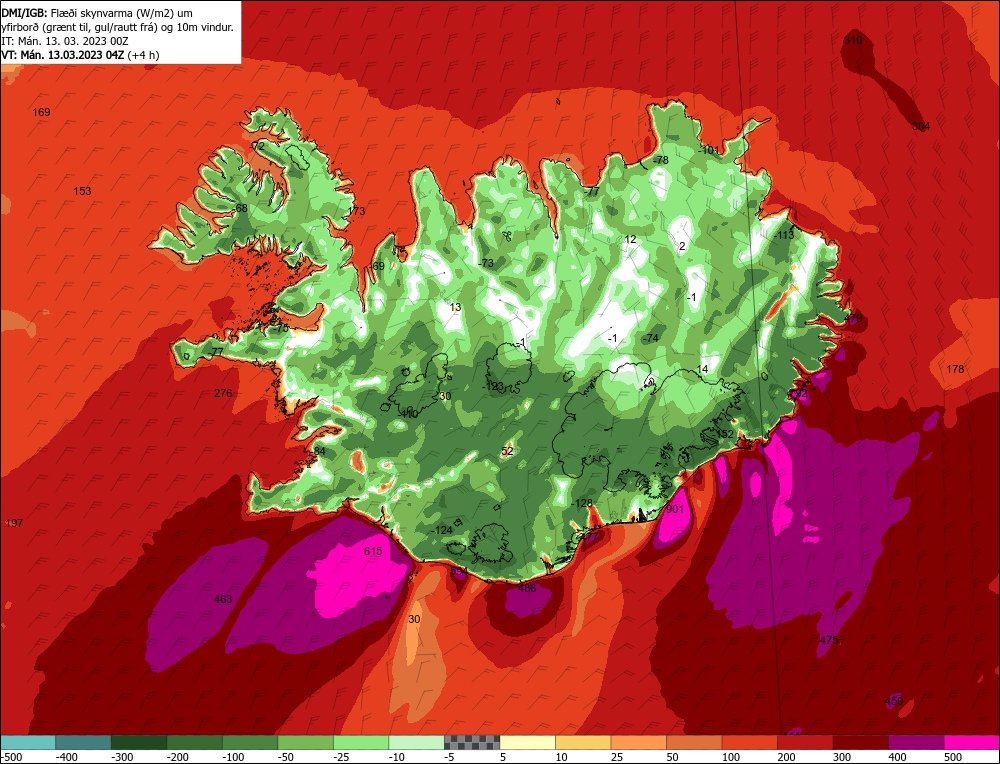This screenshot has height=764, width=1000.
Task: Click the dark maroon 300 to 400 legend swatch
Action: coord(860,742)
